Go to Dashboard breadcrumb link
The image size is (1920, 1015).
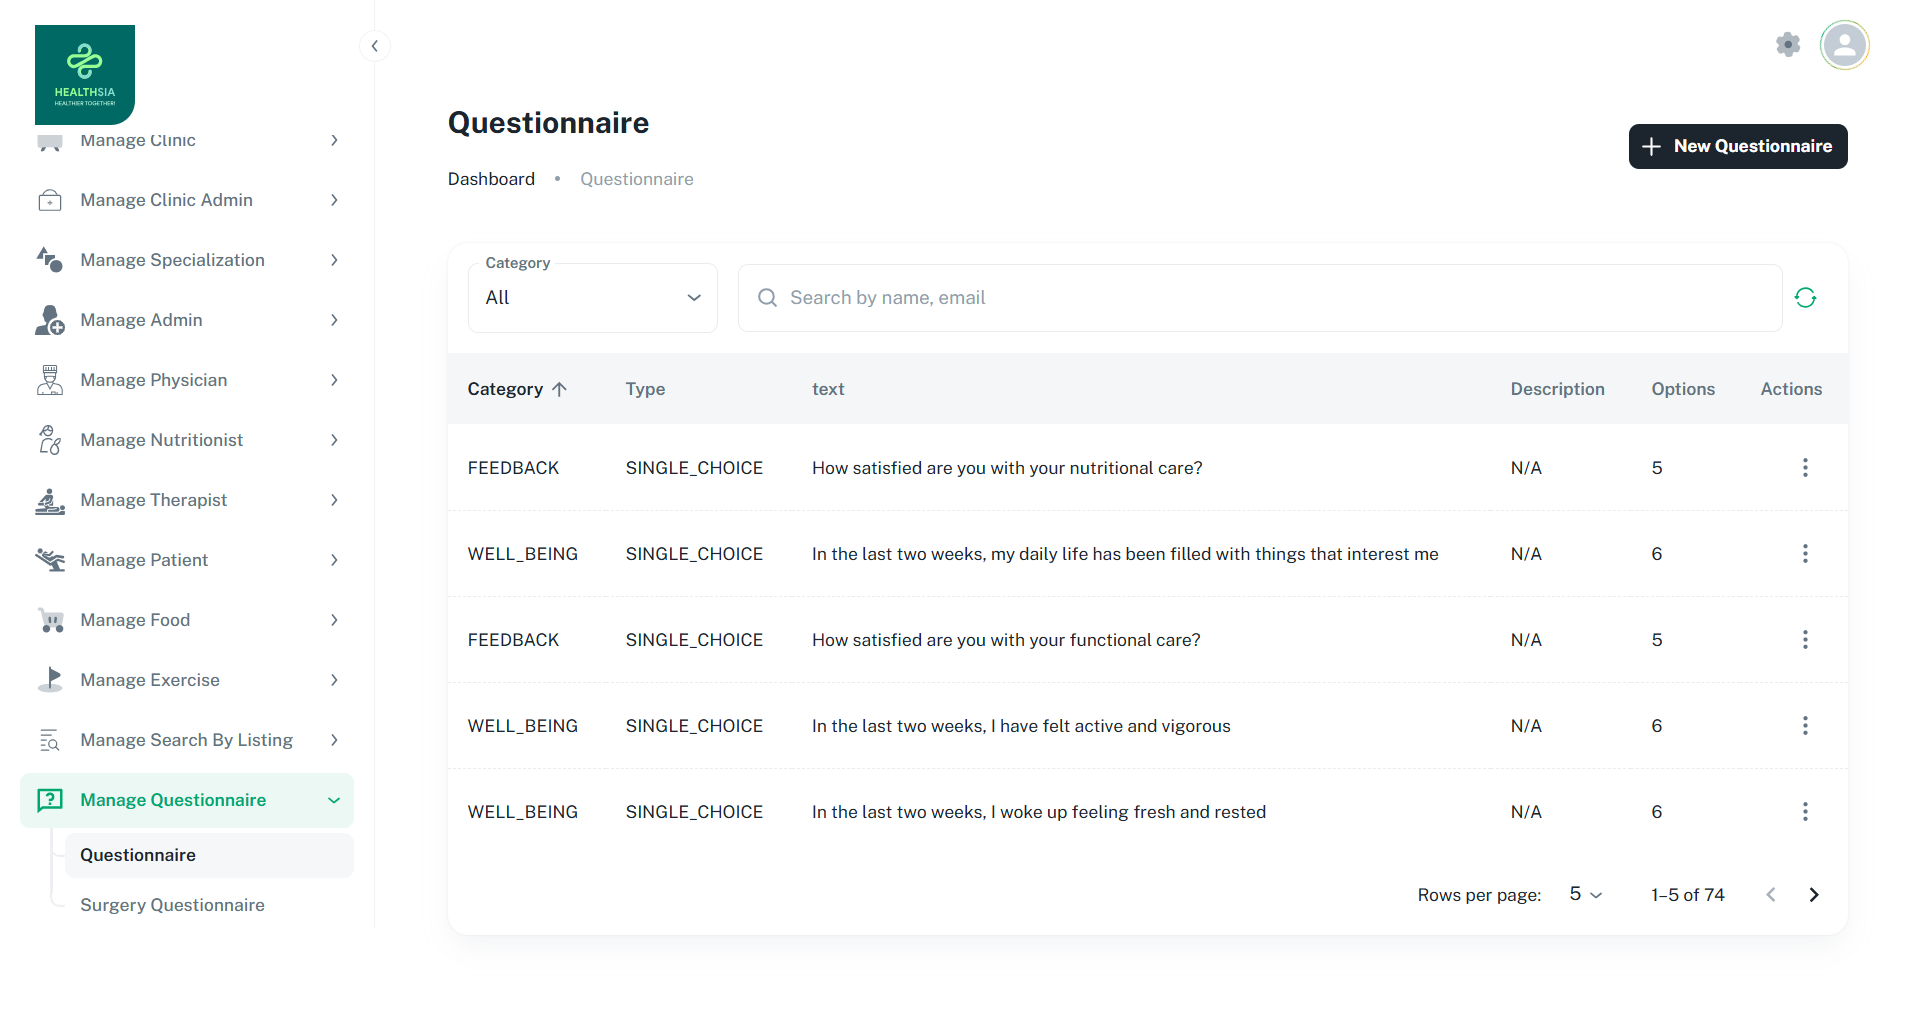491,179
